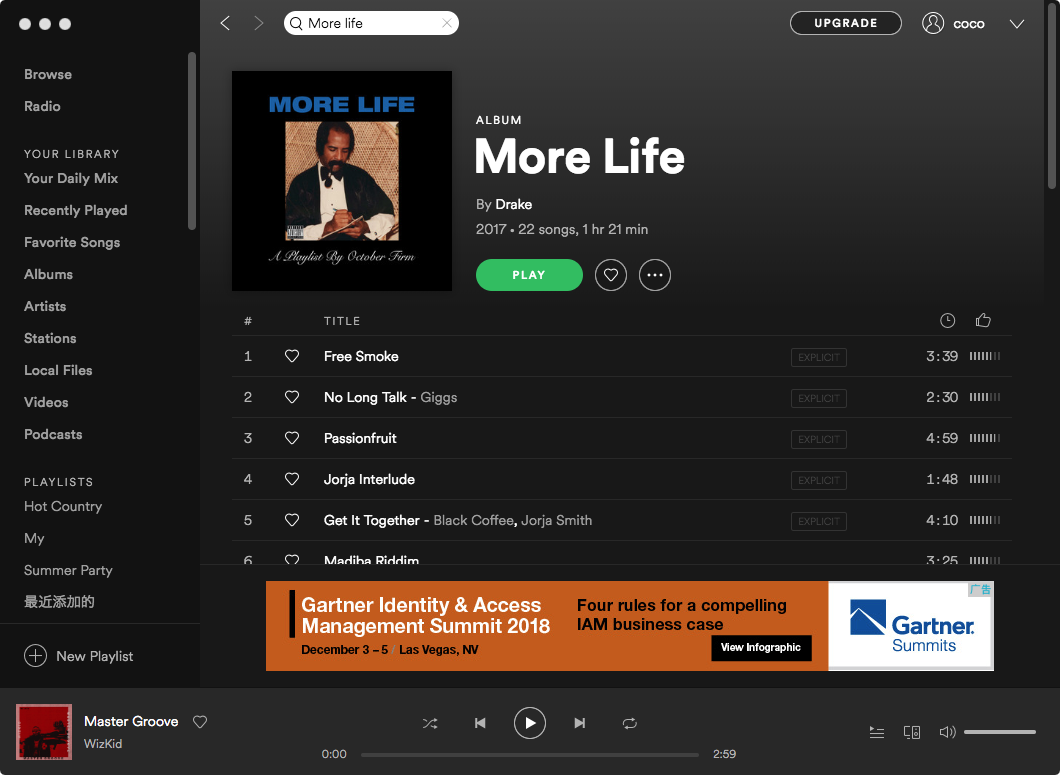The height and width of the screenshot is (775, 1060).
Task: Go forward with the right arrow
Action: [x=258, y=24]
